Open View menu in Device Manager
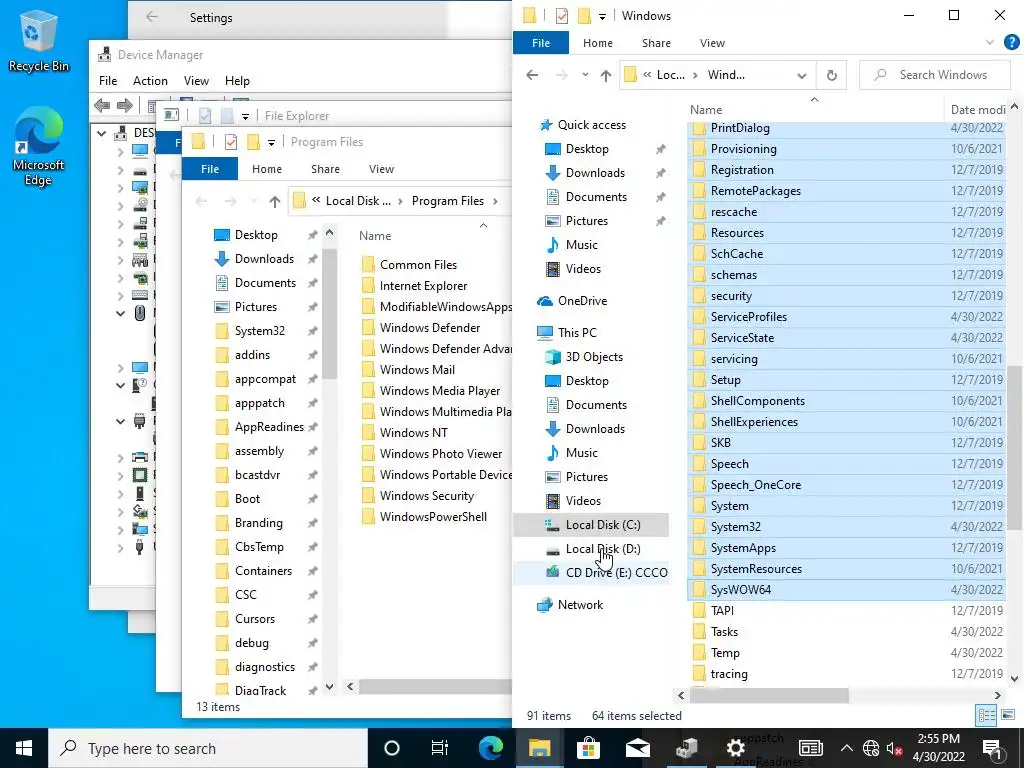 (196, 81)
